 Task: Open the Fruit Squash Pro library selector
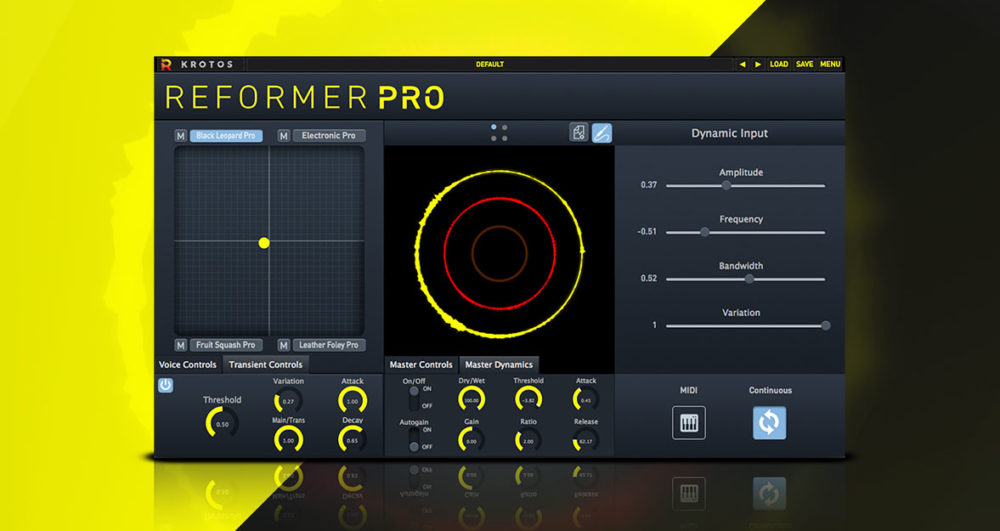click(x=226, y=345)
